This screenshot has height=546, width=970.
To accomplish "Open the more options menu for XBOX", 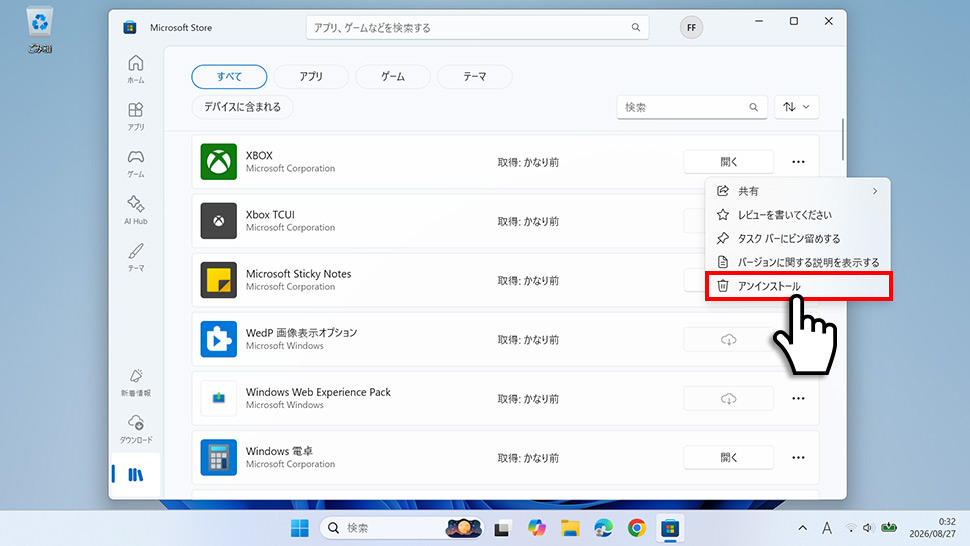I will pos(798,162).
